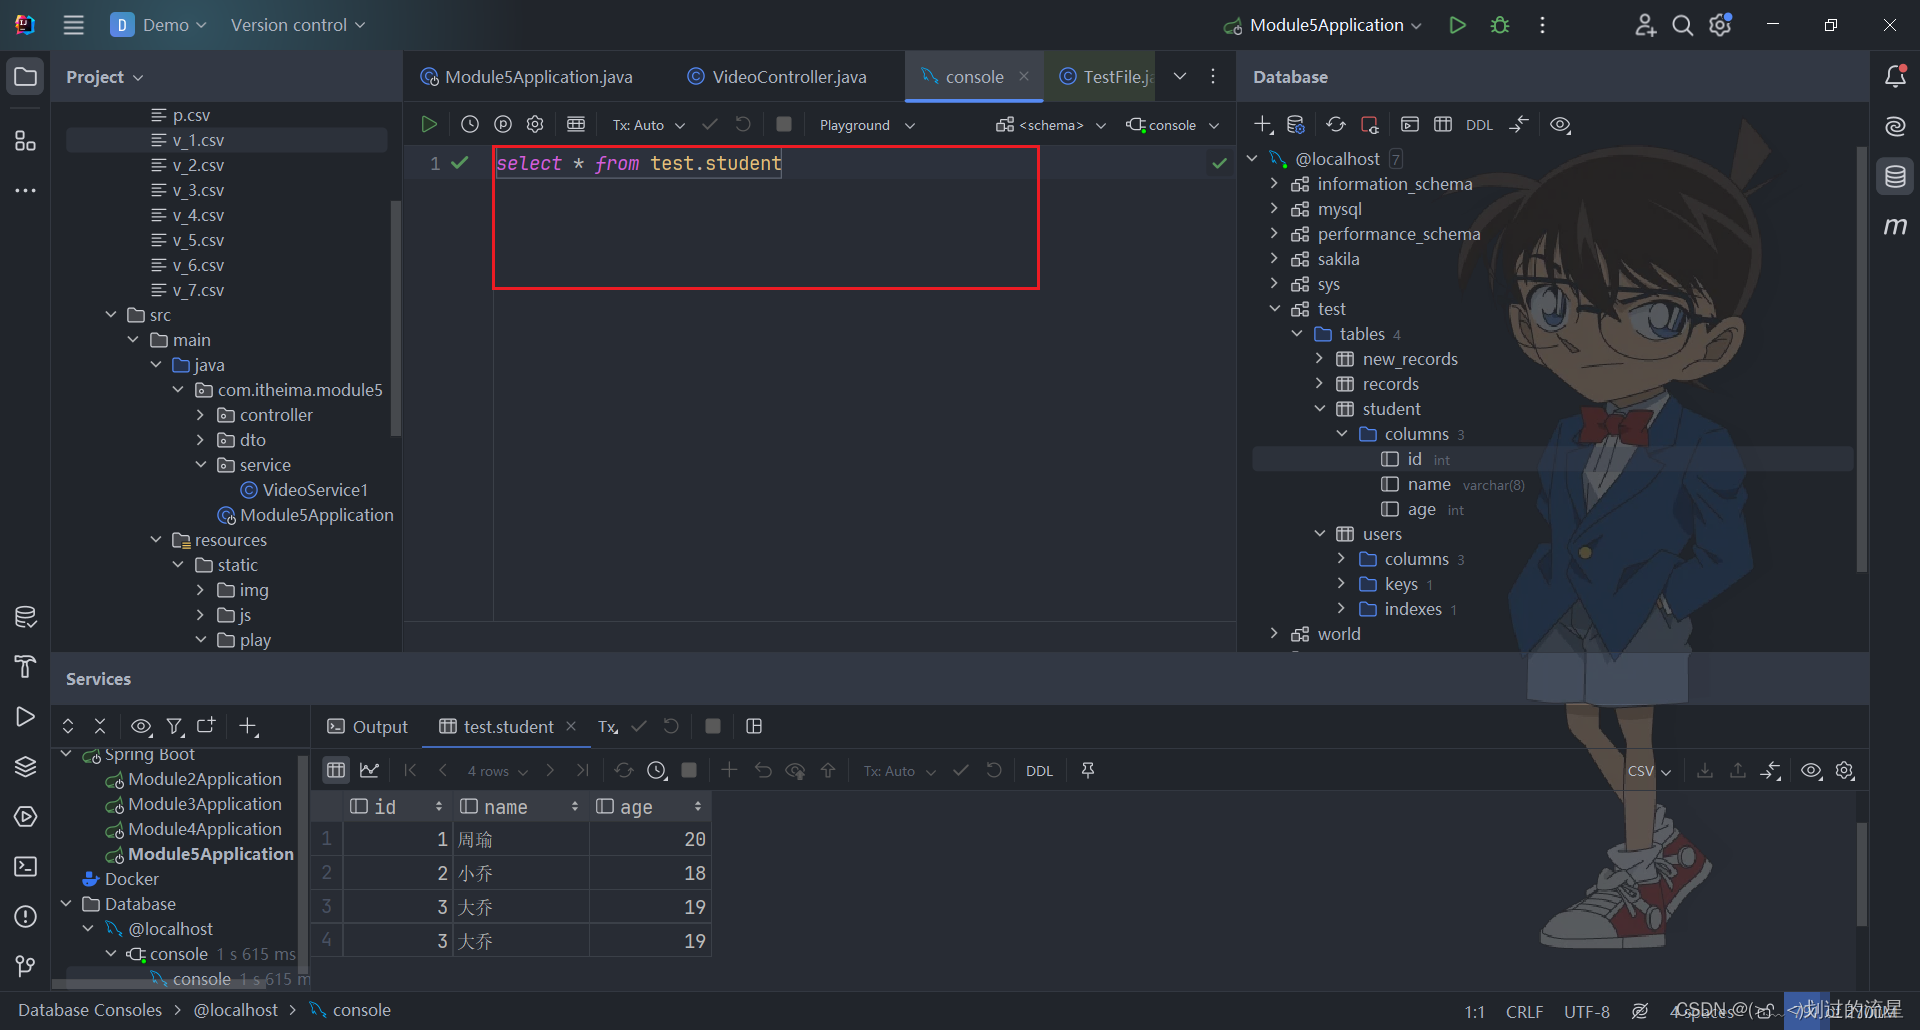1920x1030 pixels.
Task: Switch the editor layout in Services toolbar
Action: (x=754, y=726)
